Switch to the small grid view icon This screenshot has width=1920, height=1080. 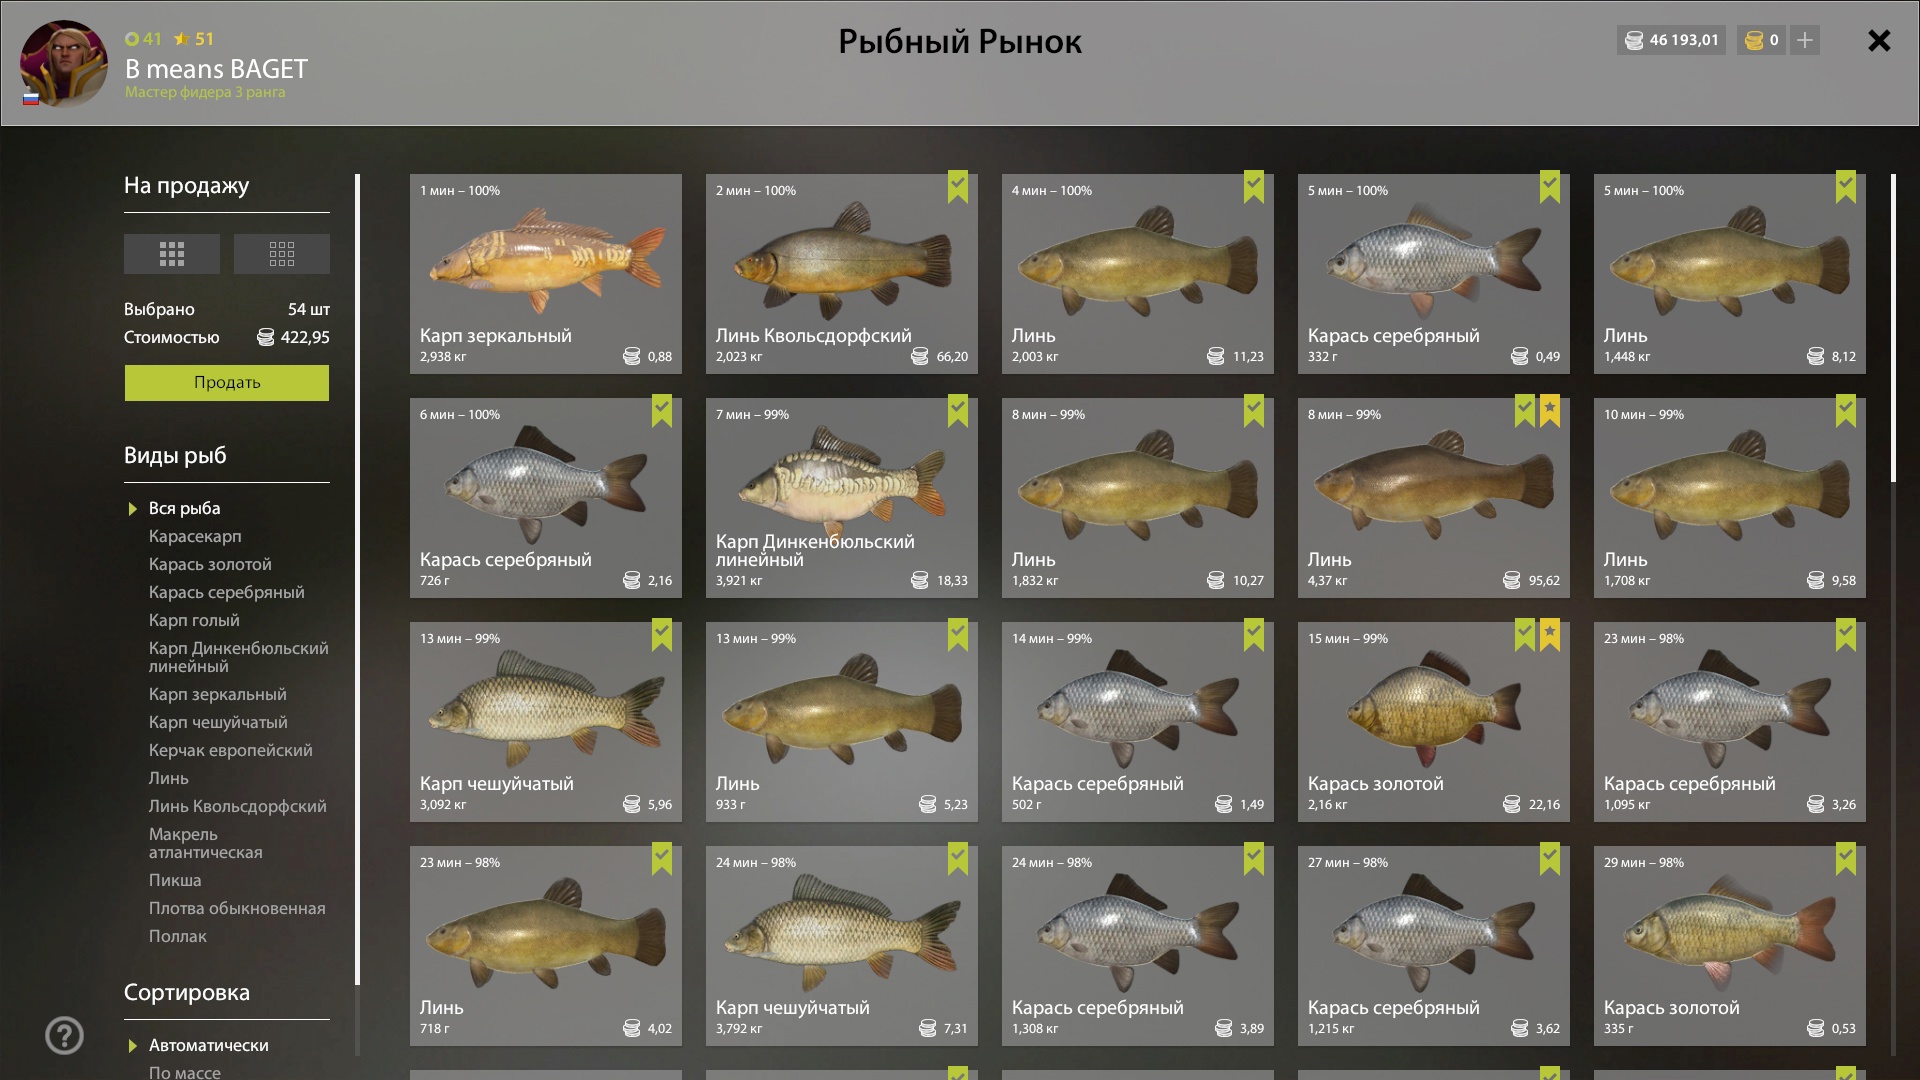(282, 254)
